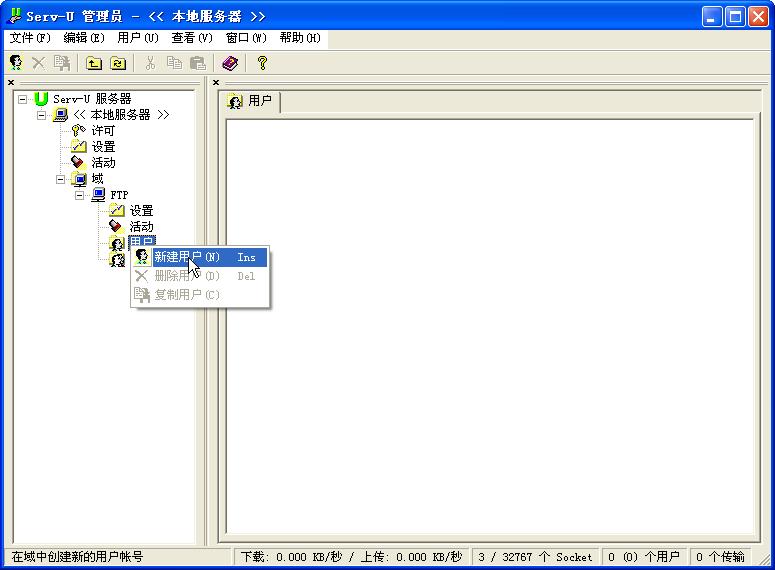The image size is (775, 570).
Task: Click the up one level folder icon
Action: pos(94,63)
